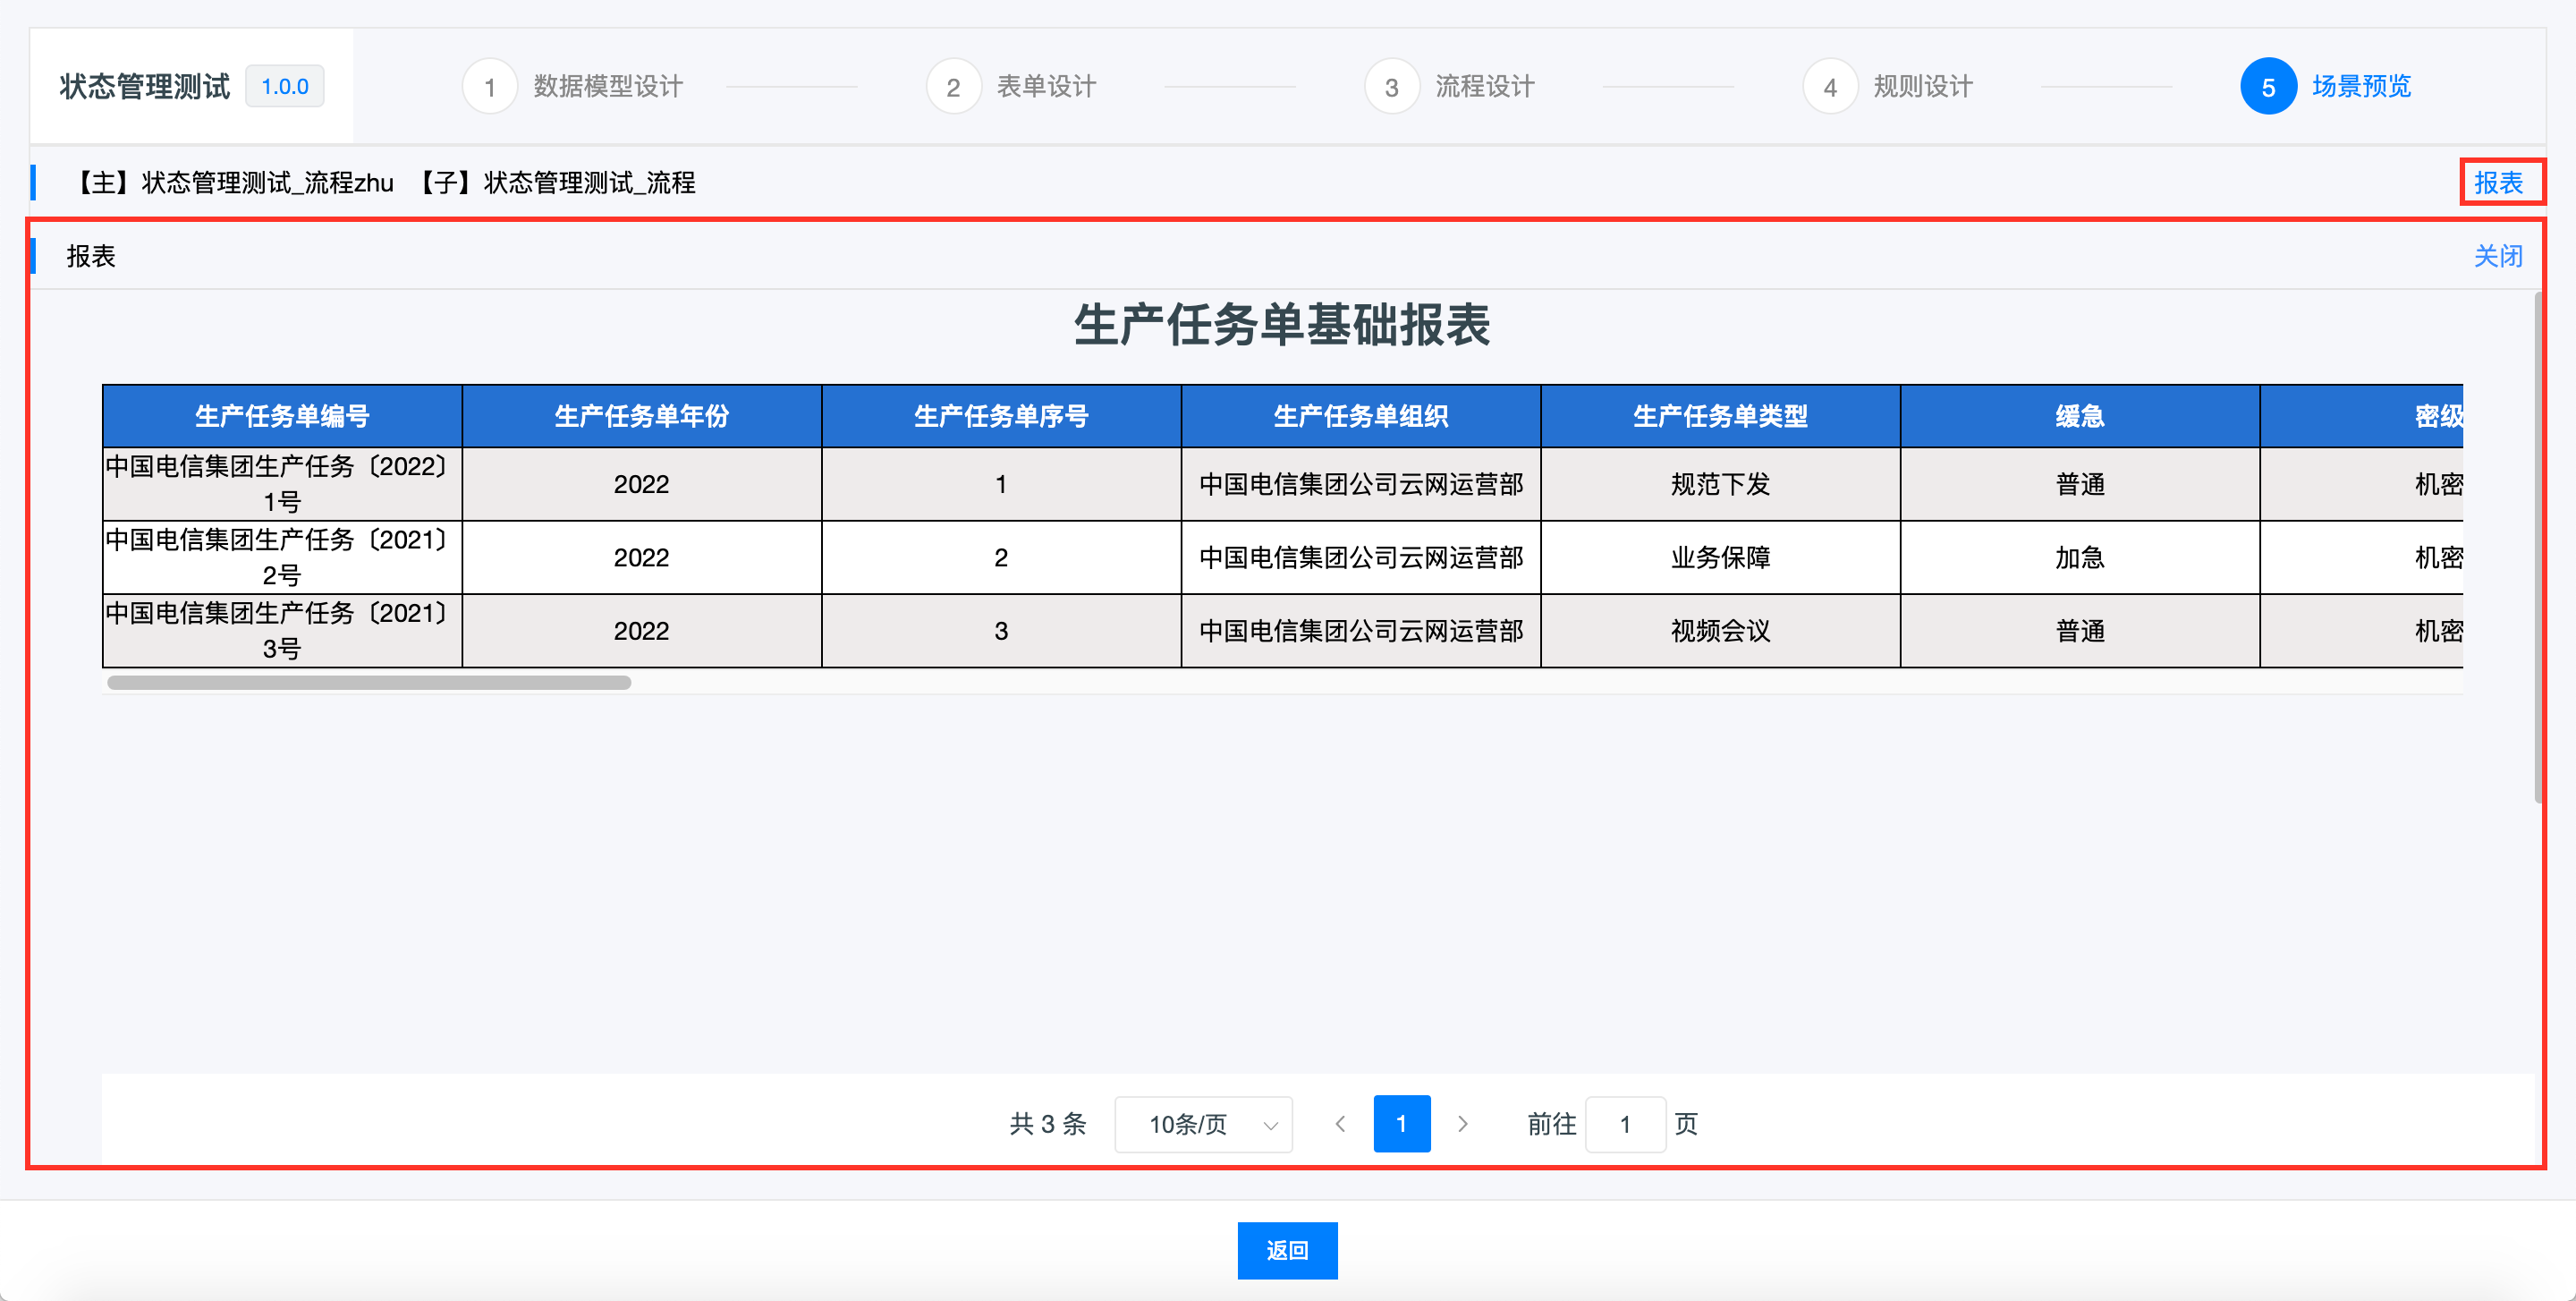Viewport: 2576px width, 1301px height.
Task: Click the table horizontal scrollbar thumb
Action: [x=369, y=683]
